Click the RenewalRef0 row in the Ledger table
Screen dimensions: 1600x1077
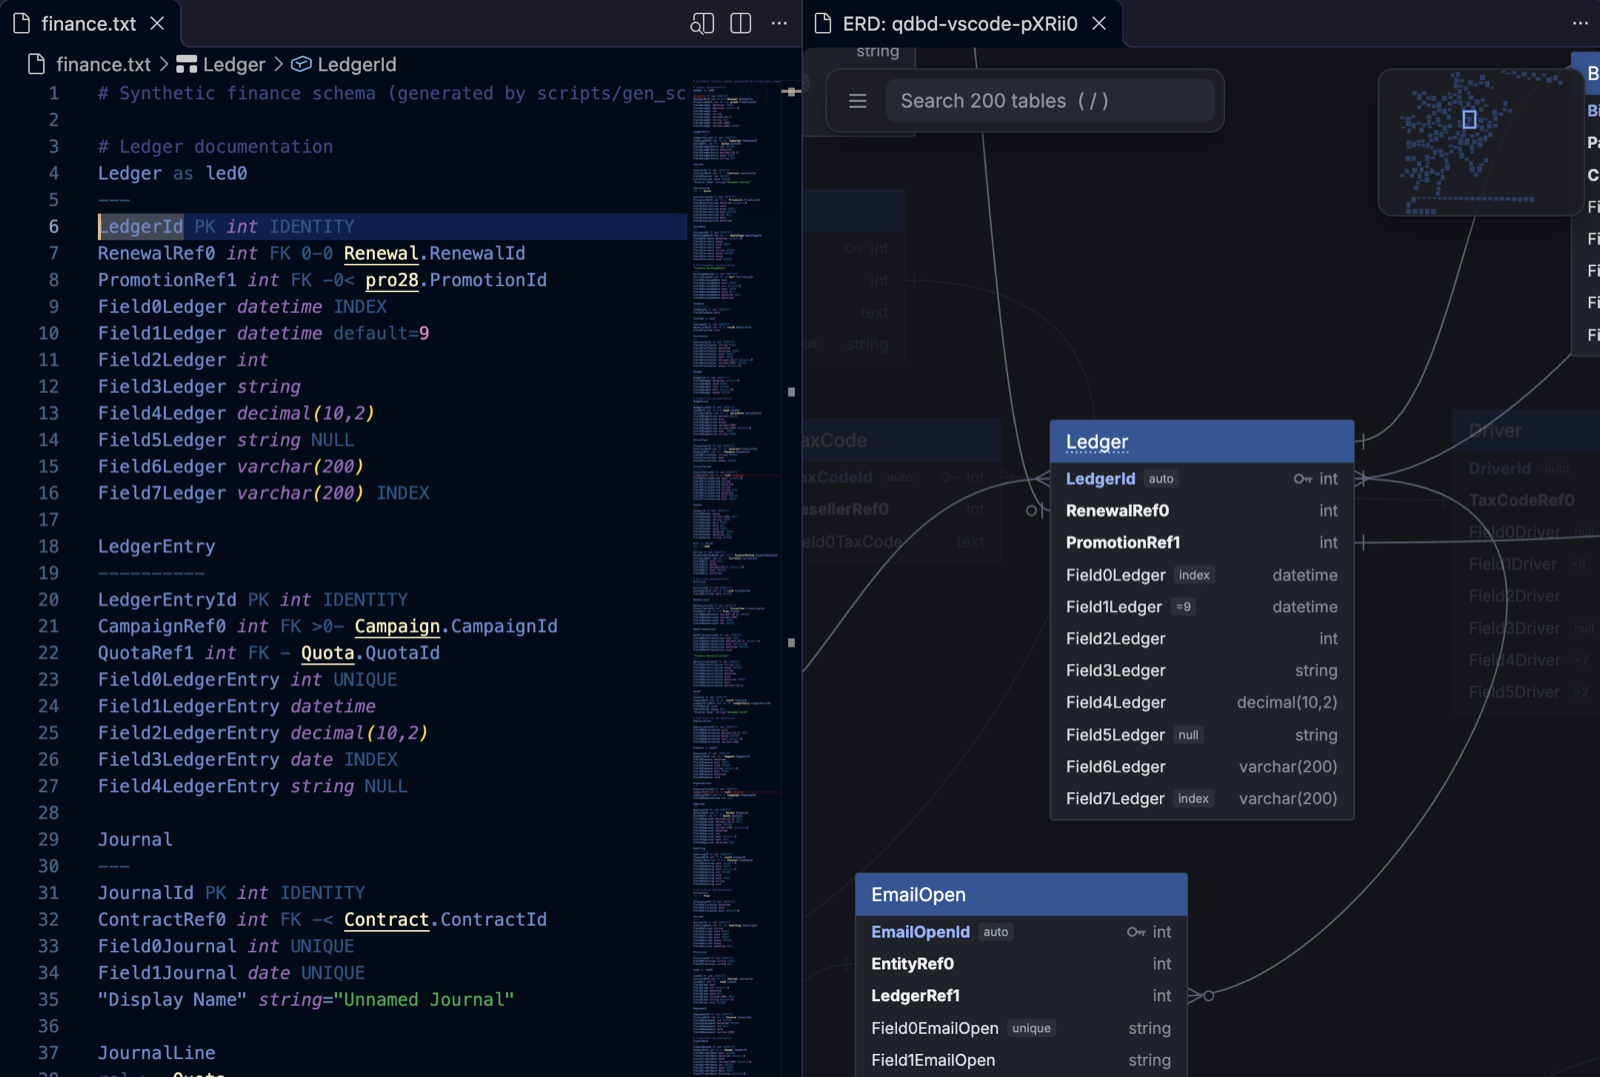pyautogui.click(x=1202, y=511)
